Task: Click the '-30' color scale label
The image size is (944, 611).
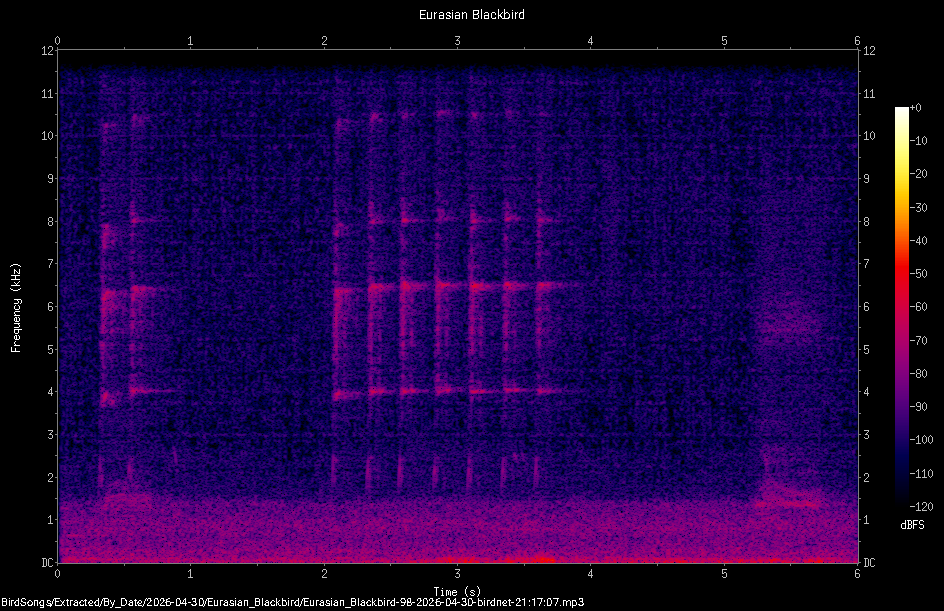Action: point(918,208)
